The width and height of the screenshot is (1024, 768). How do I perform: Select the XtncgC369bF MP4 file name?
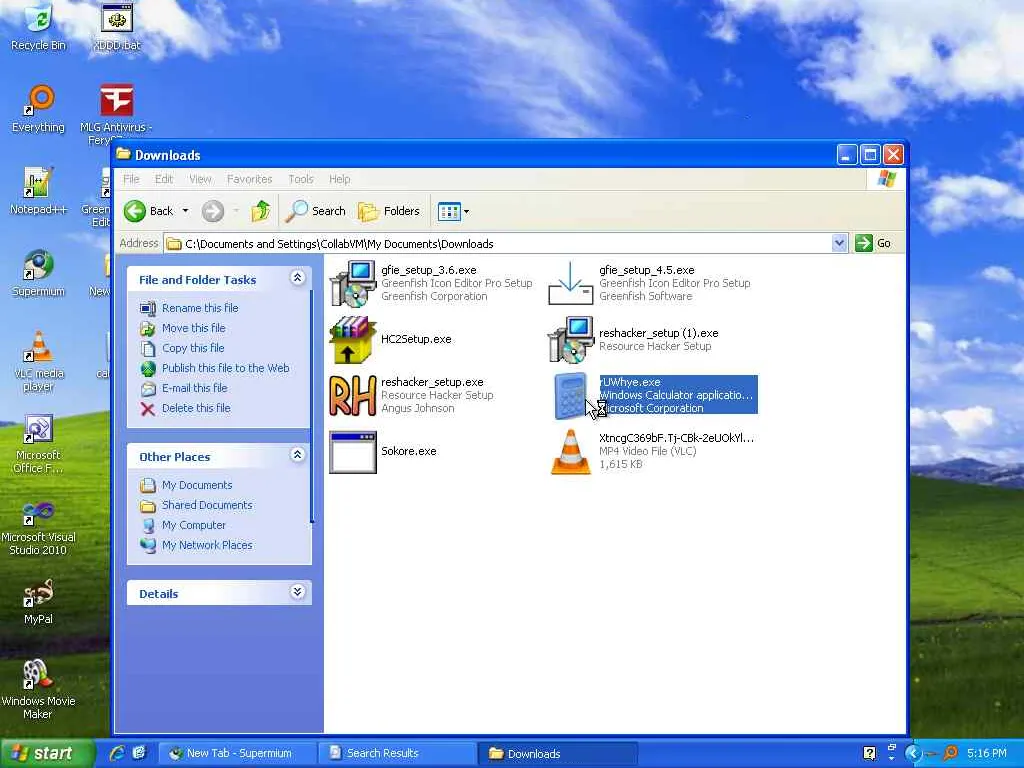tap(676, 438)
